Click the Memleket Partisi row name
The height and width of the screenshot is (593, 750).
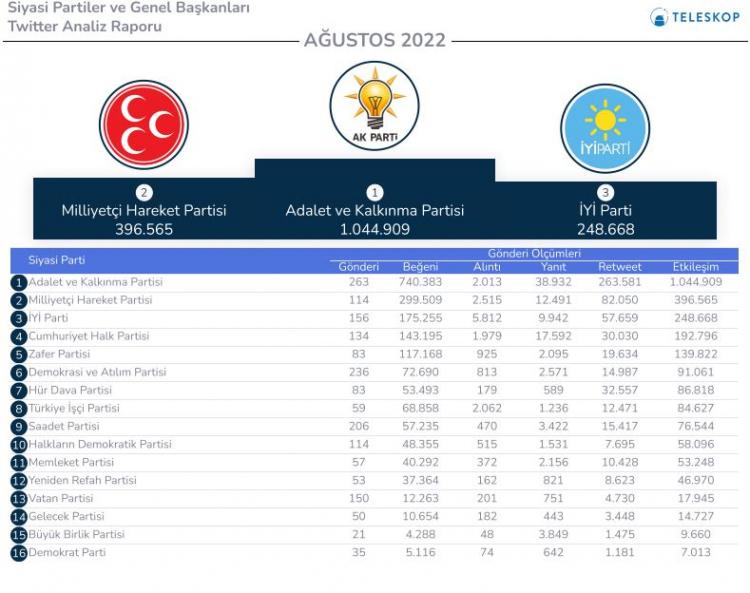pyautogui.click(x=71, y=462)
